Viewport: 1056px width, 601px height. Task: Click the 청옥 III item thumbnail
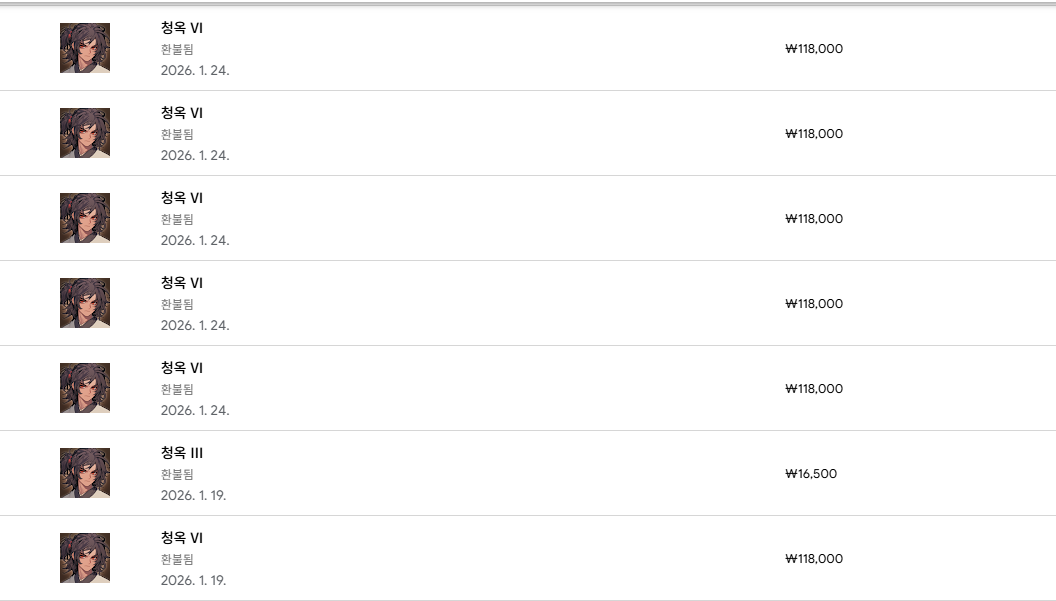click(85, 473)
